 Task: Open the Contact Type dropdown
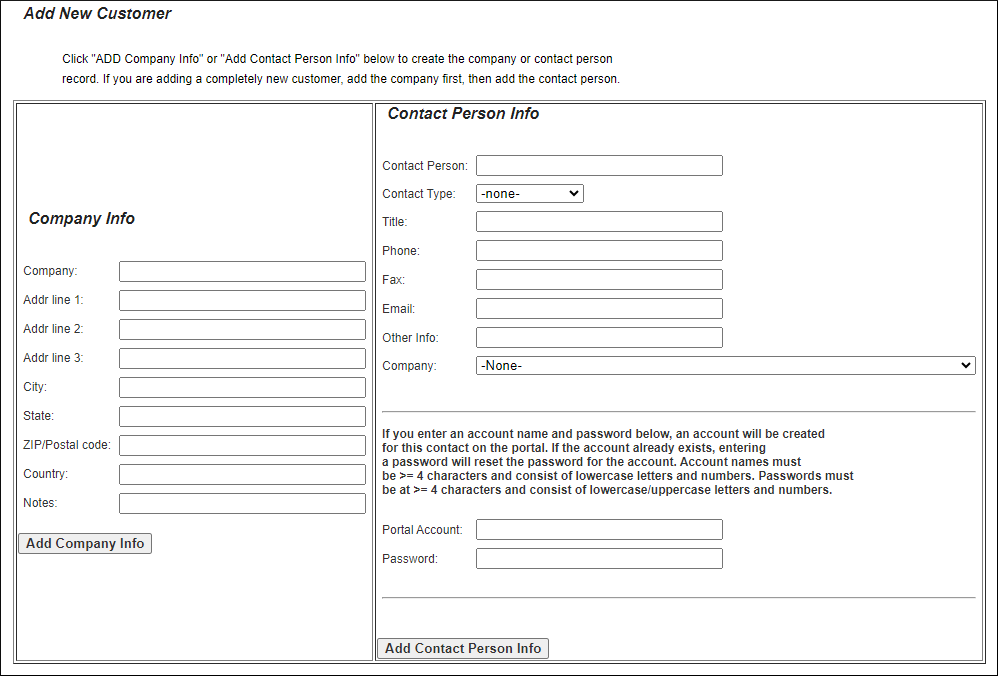tap(529, 193)
